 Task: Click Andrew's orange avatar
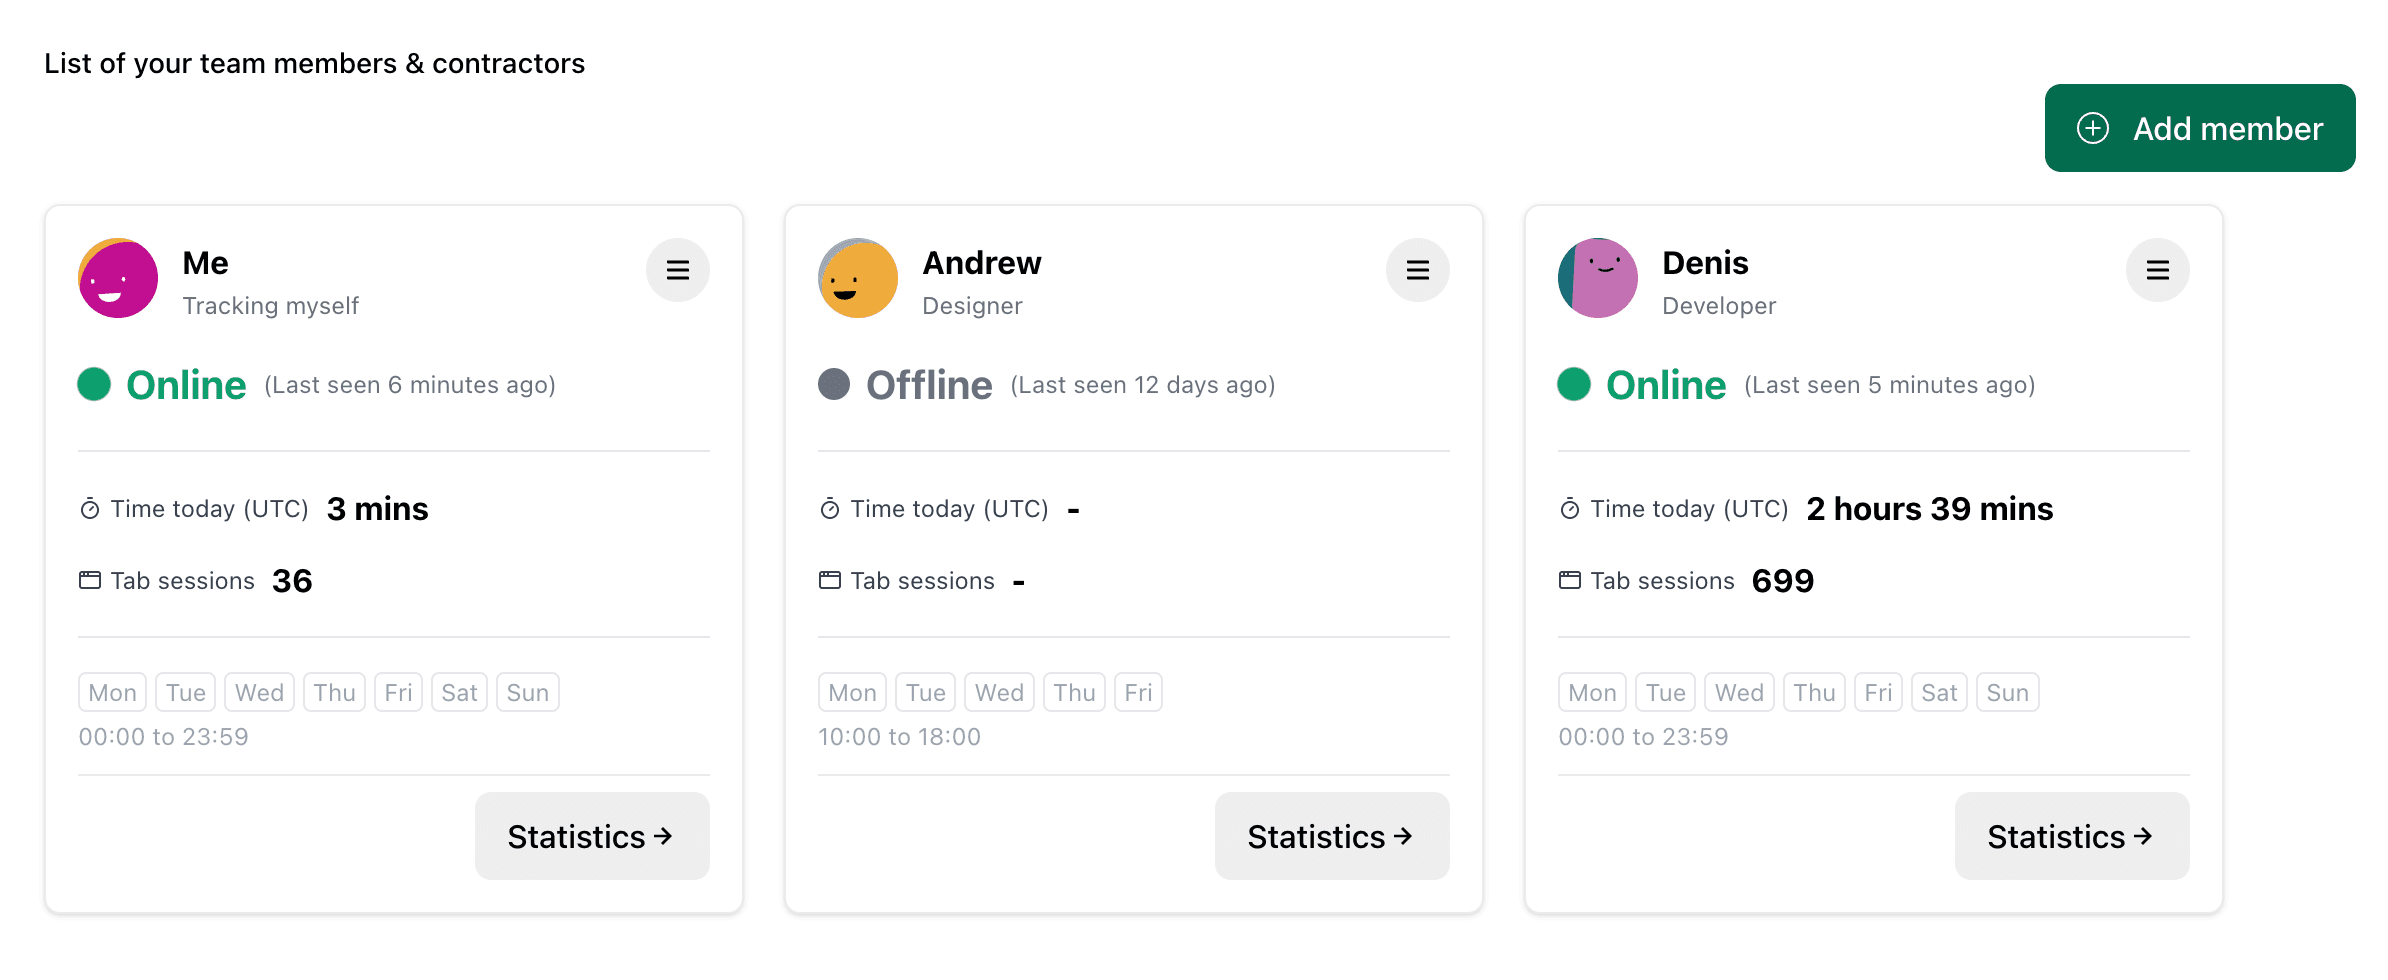coord(858,278)
